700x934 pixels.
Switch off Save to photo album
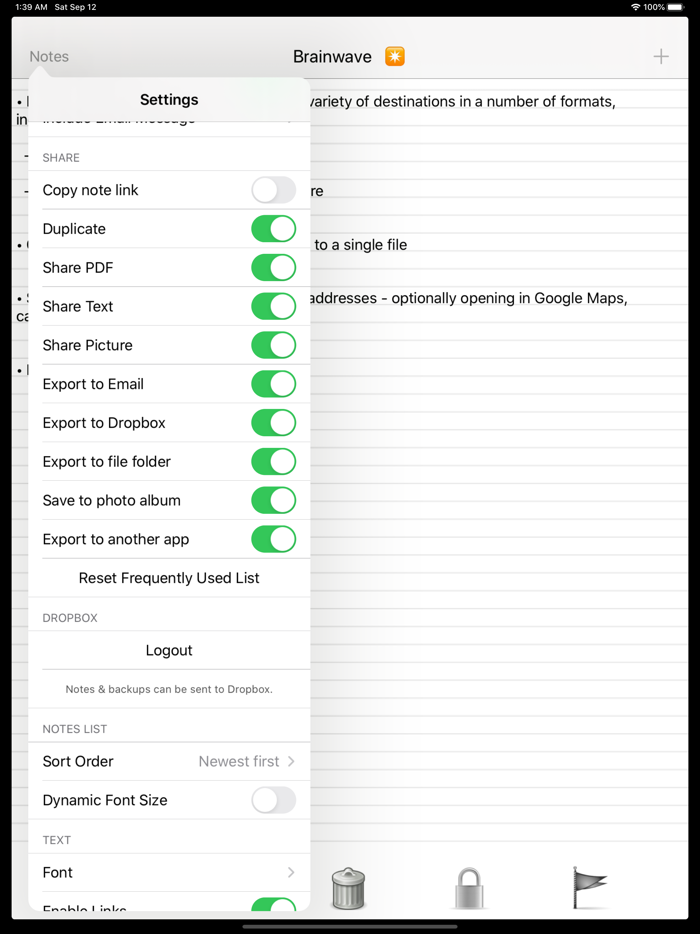(273, 500)
